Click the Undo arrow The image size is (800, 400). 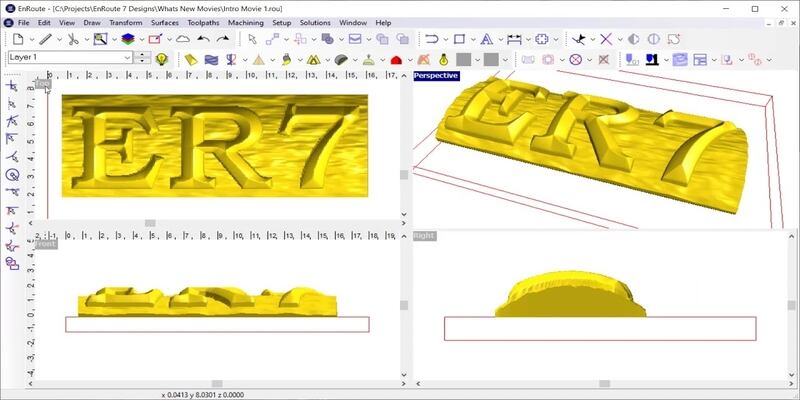tap(204, 39)
